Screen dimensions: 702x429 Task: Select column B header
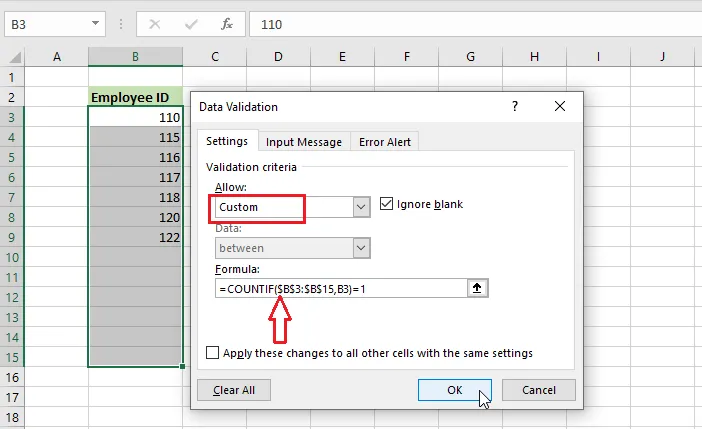(135, 57)
